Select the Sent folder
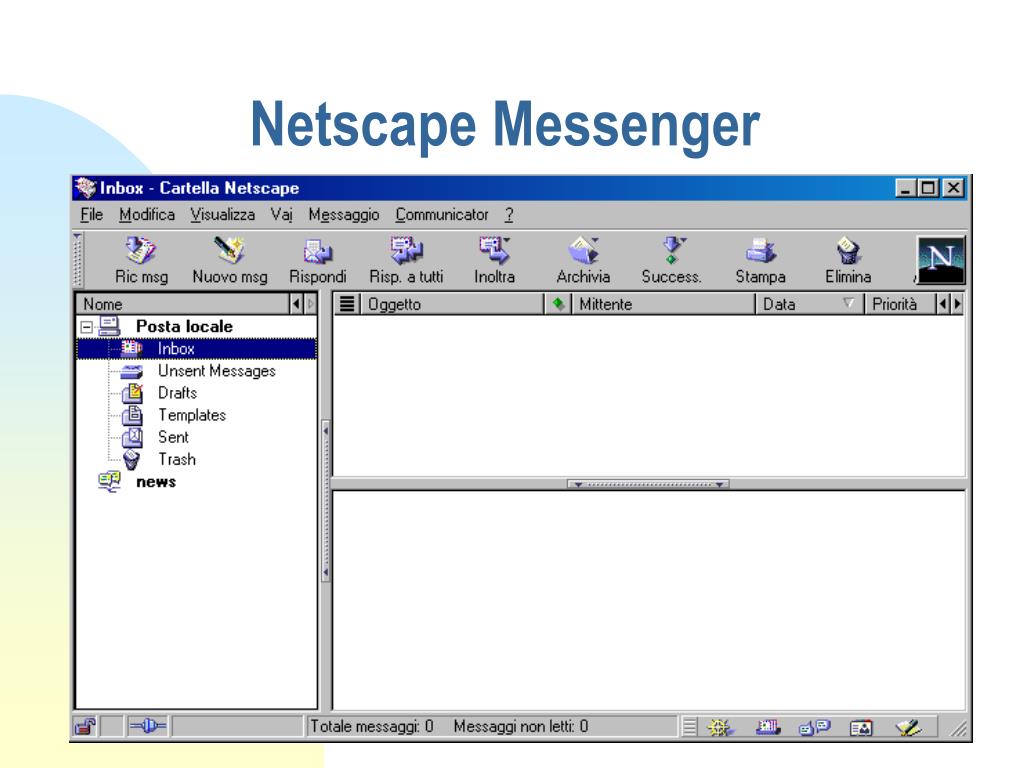 click(173, 438)
